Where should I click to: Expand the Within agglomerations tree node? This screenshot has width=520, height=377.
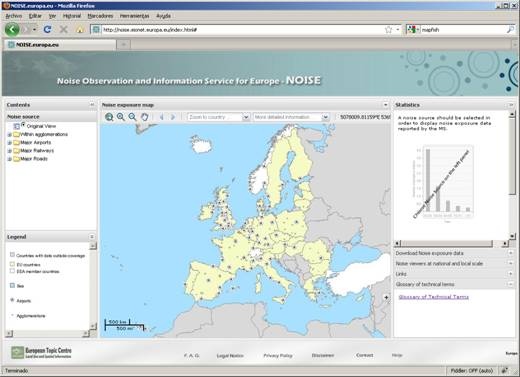pos(10,135)
